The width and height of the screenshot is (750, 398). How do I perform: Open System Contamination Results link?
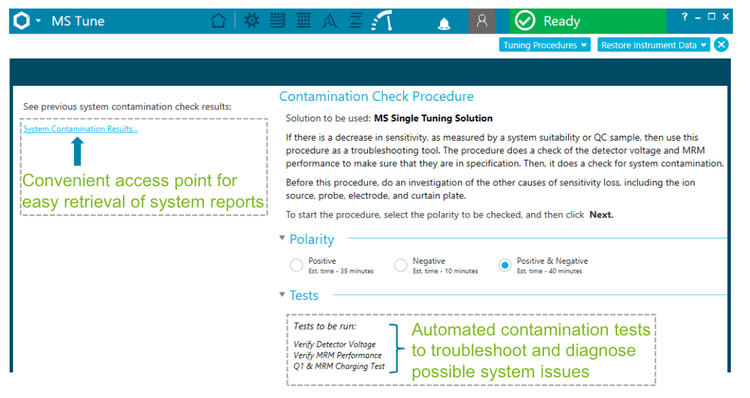click(x=80, y=129)
